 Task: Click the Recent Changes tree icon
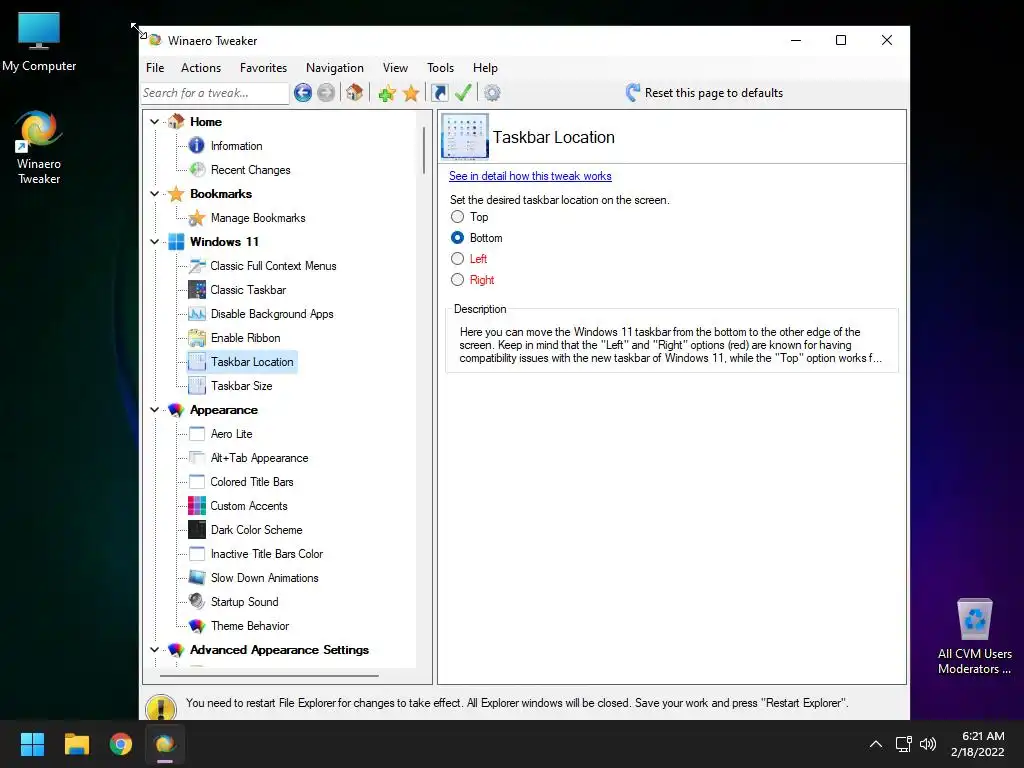tap(197, 170)
